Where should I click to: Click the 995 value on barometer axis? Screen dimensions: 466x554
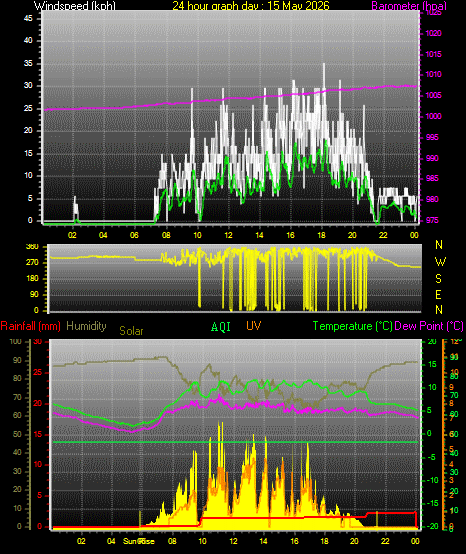(x=432, y=137)
